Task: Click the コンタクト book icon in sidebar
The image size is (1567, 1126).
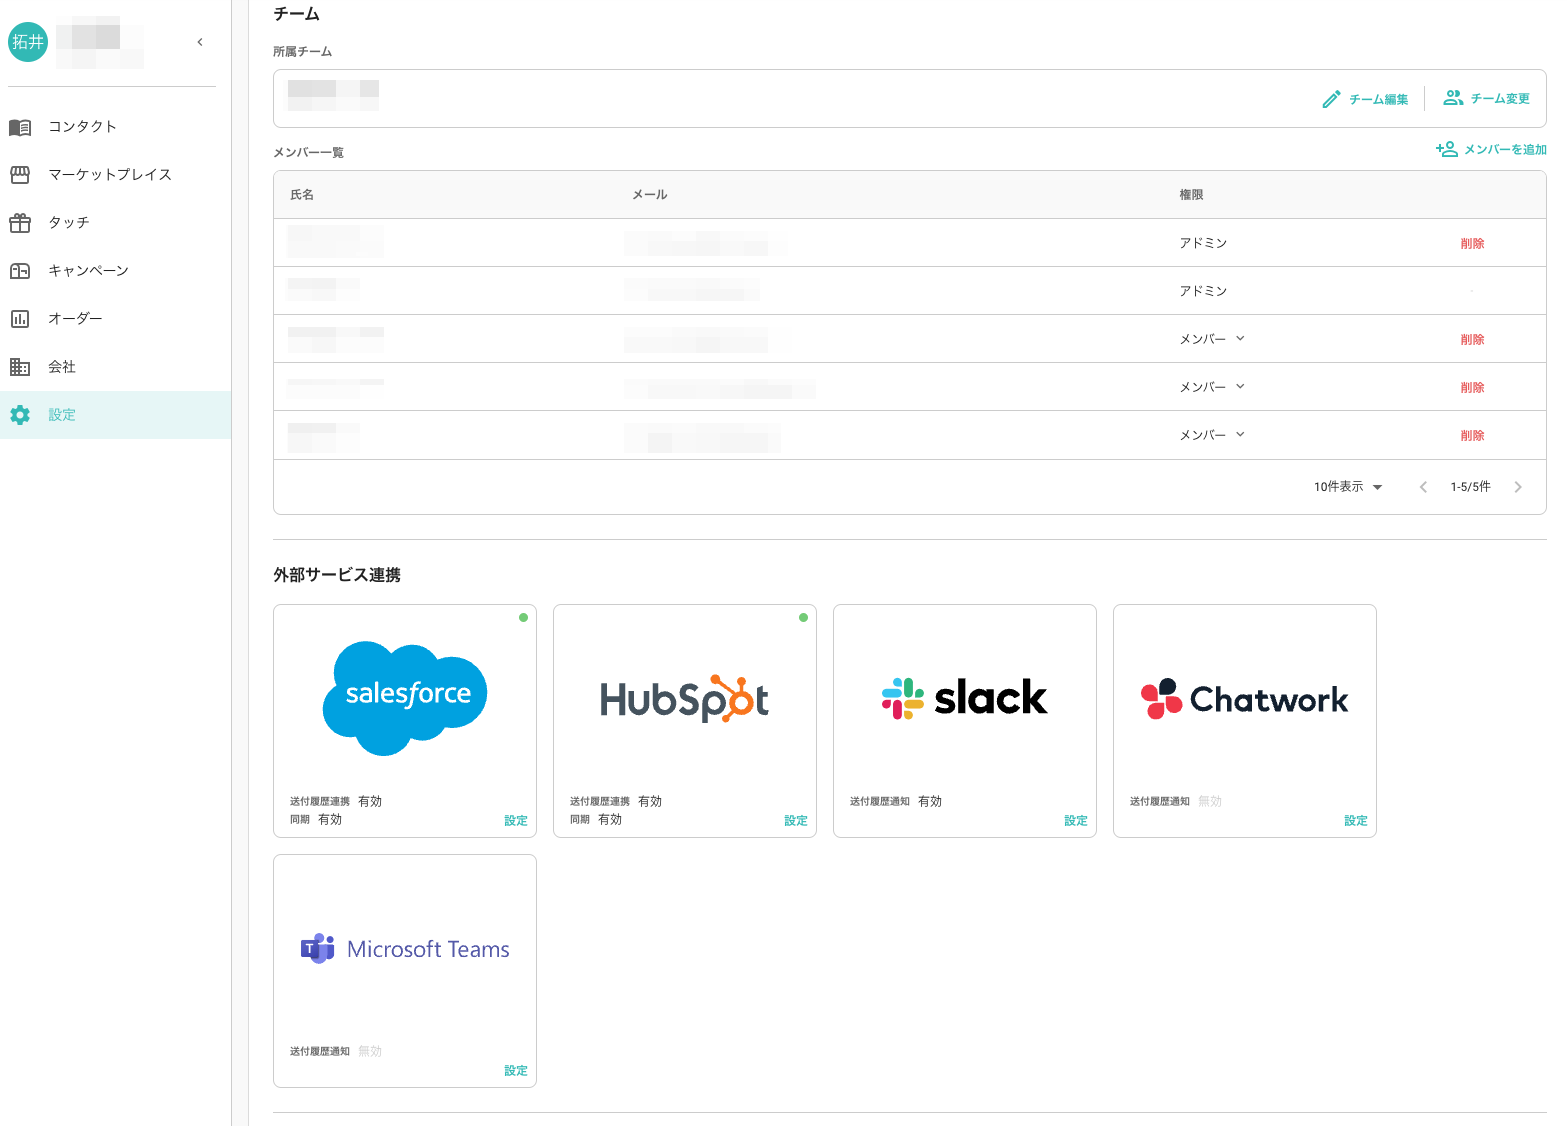Action: pyautogui.click(x=20, y=127)
